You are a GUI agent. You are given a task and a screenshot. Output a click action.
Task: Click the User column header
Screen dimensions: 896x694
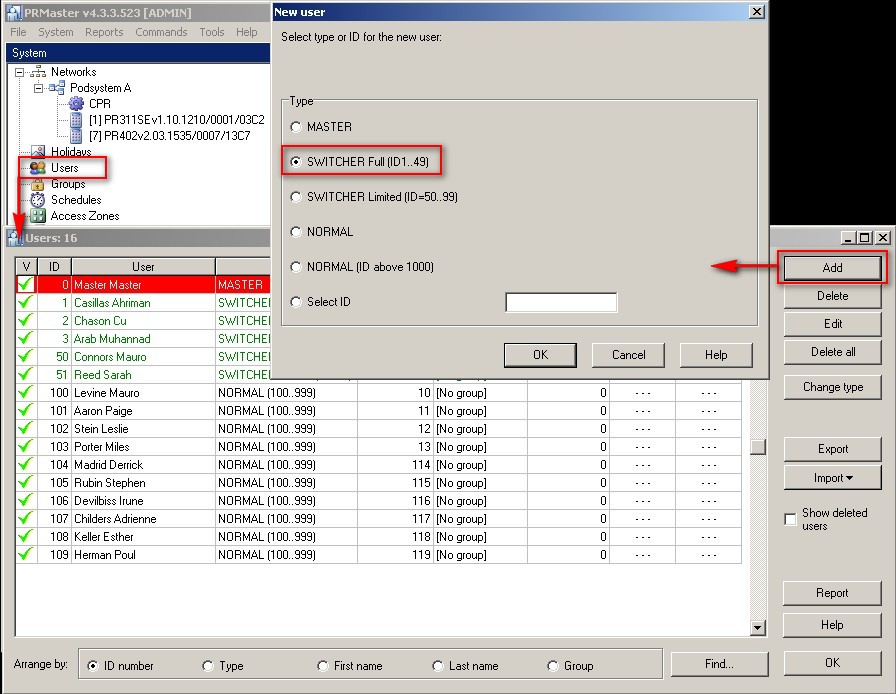[x=143, y=266]
